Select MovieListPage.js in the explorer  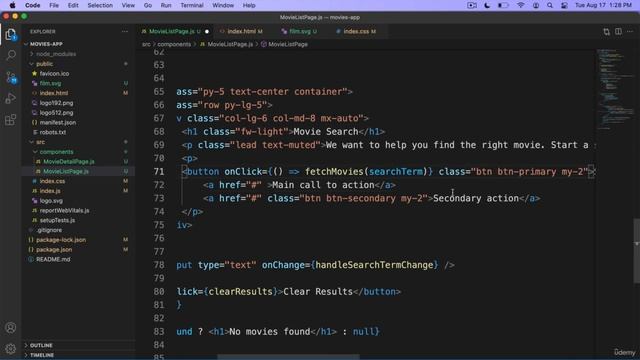point(66,171)
